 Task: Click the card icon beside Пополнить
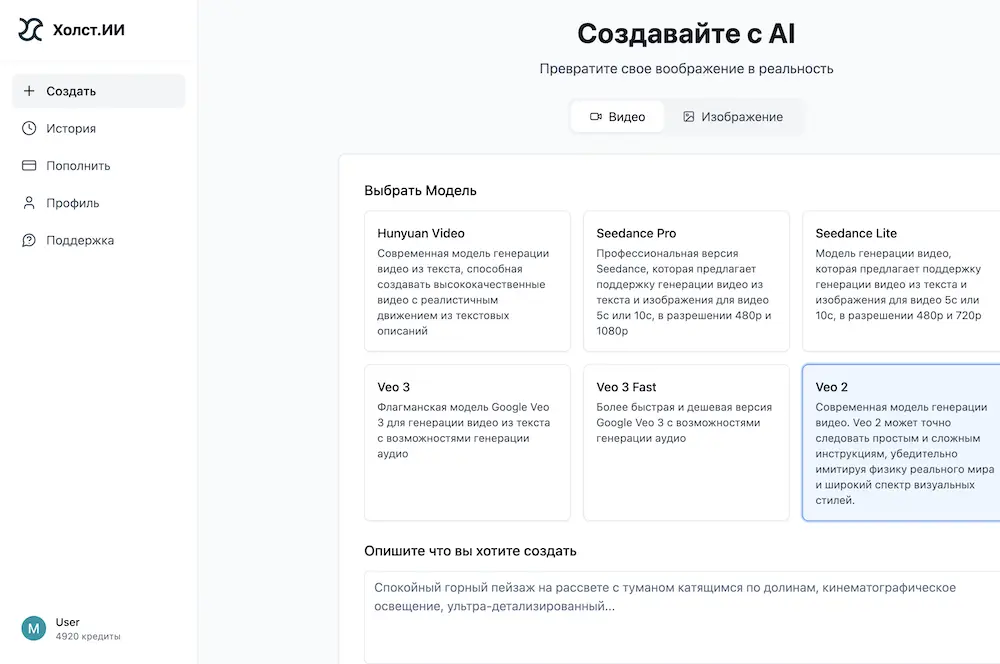tap(28, 165)
